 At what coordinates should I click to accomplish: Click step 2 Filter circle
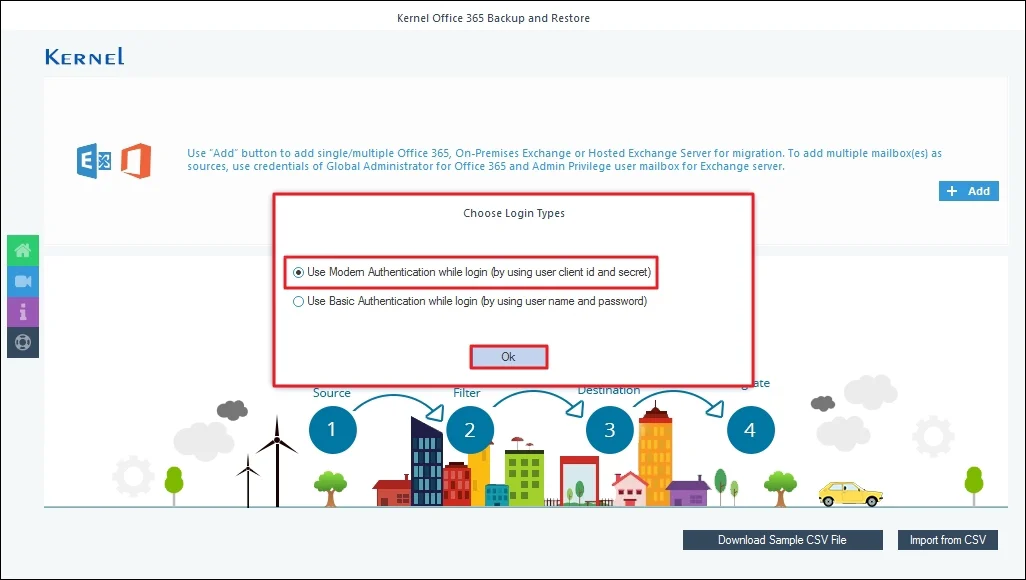pos(470,430)
